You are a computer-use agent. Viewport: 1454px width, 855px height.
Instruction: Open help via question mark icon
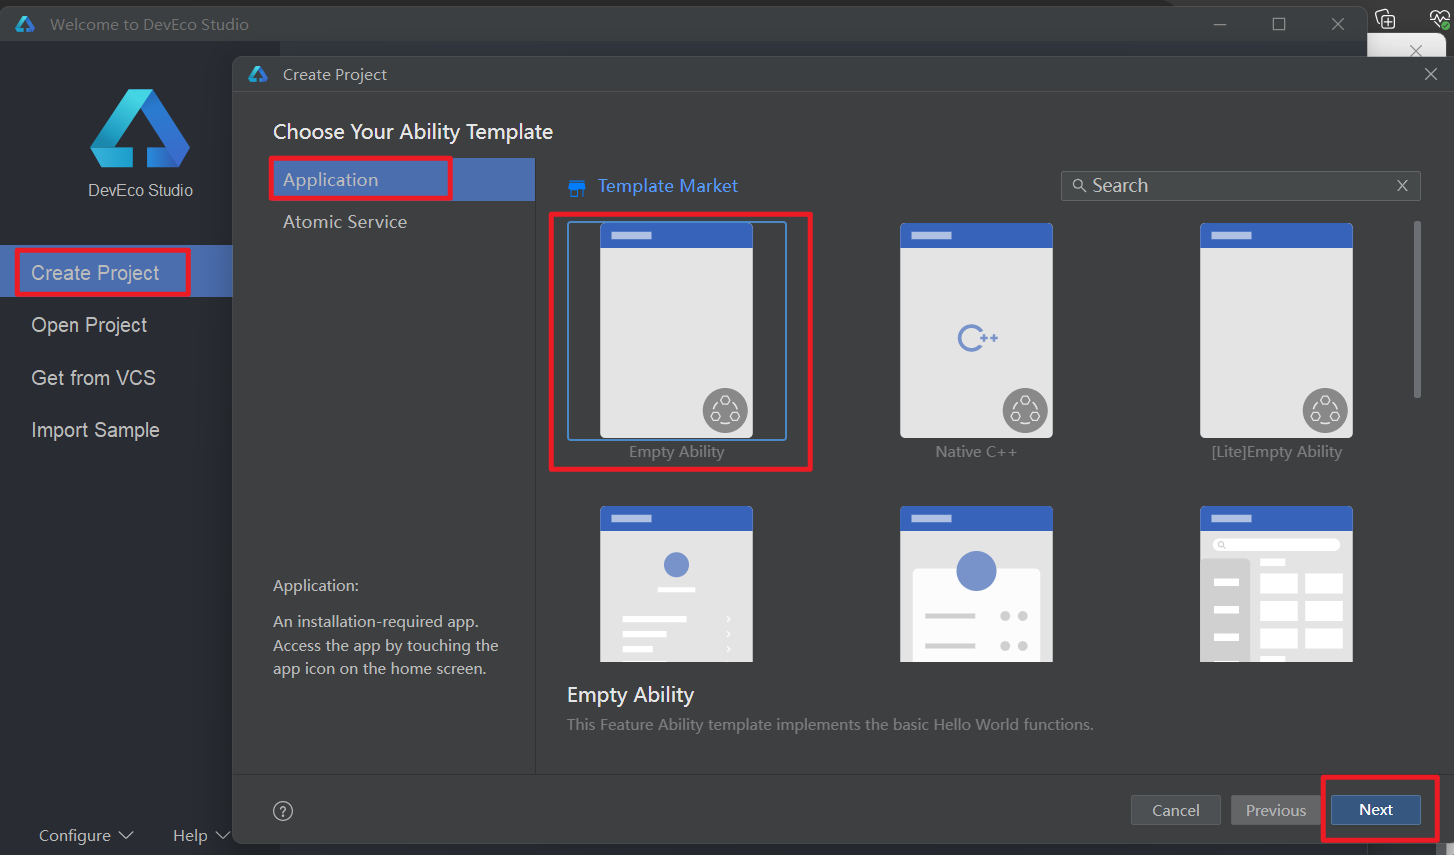point(283,811)
